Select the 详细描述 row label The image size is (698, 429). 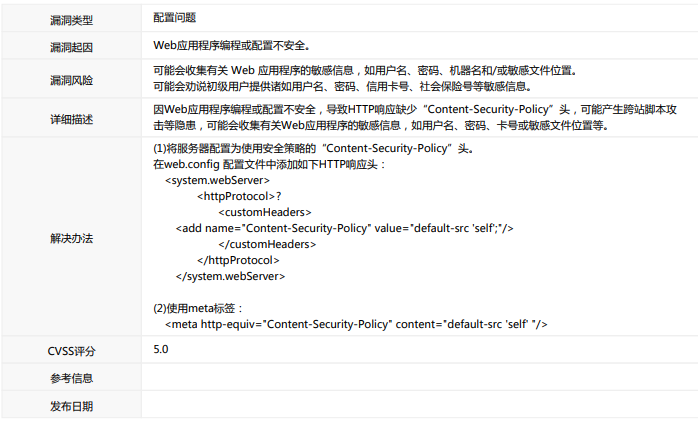tap(71, 120)
